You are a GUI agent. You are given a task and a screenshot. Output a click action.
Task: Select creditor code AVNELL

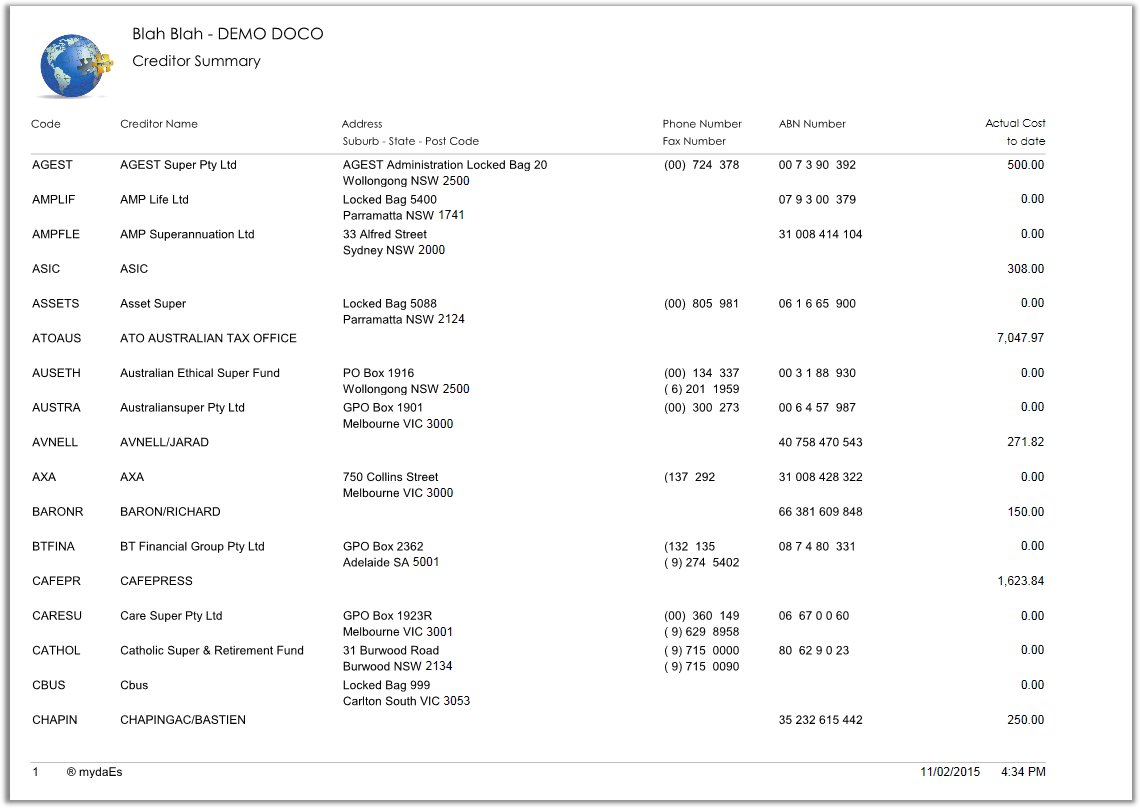pyautogui.click(x=55, y=442)
